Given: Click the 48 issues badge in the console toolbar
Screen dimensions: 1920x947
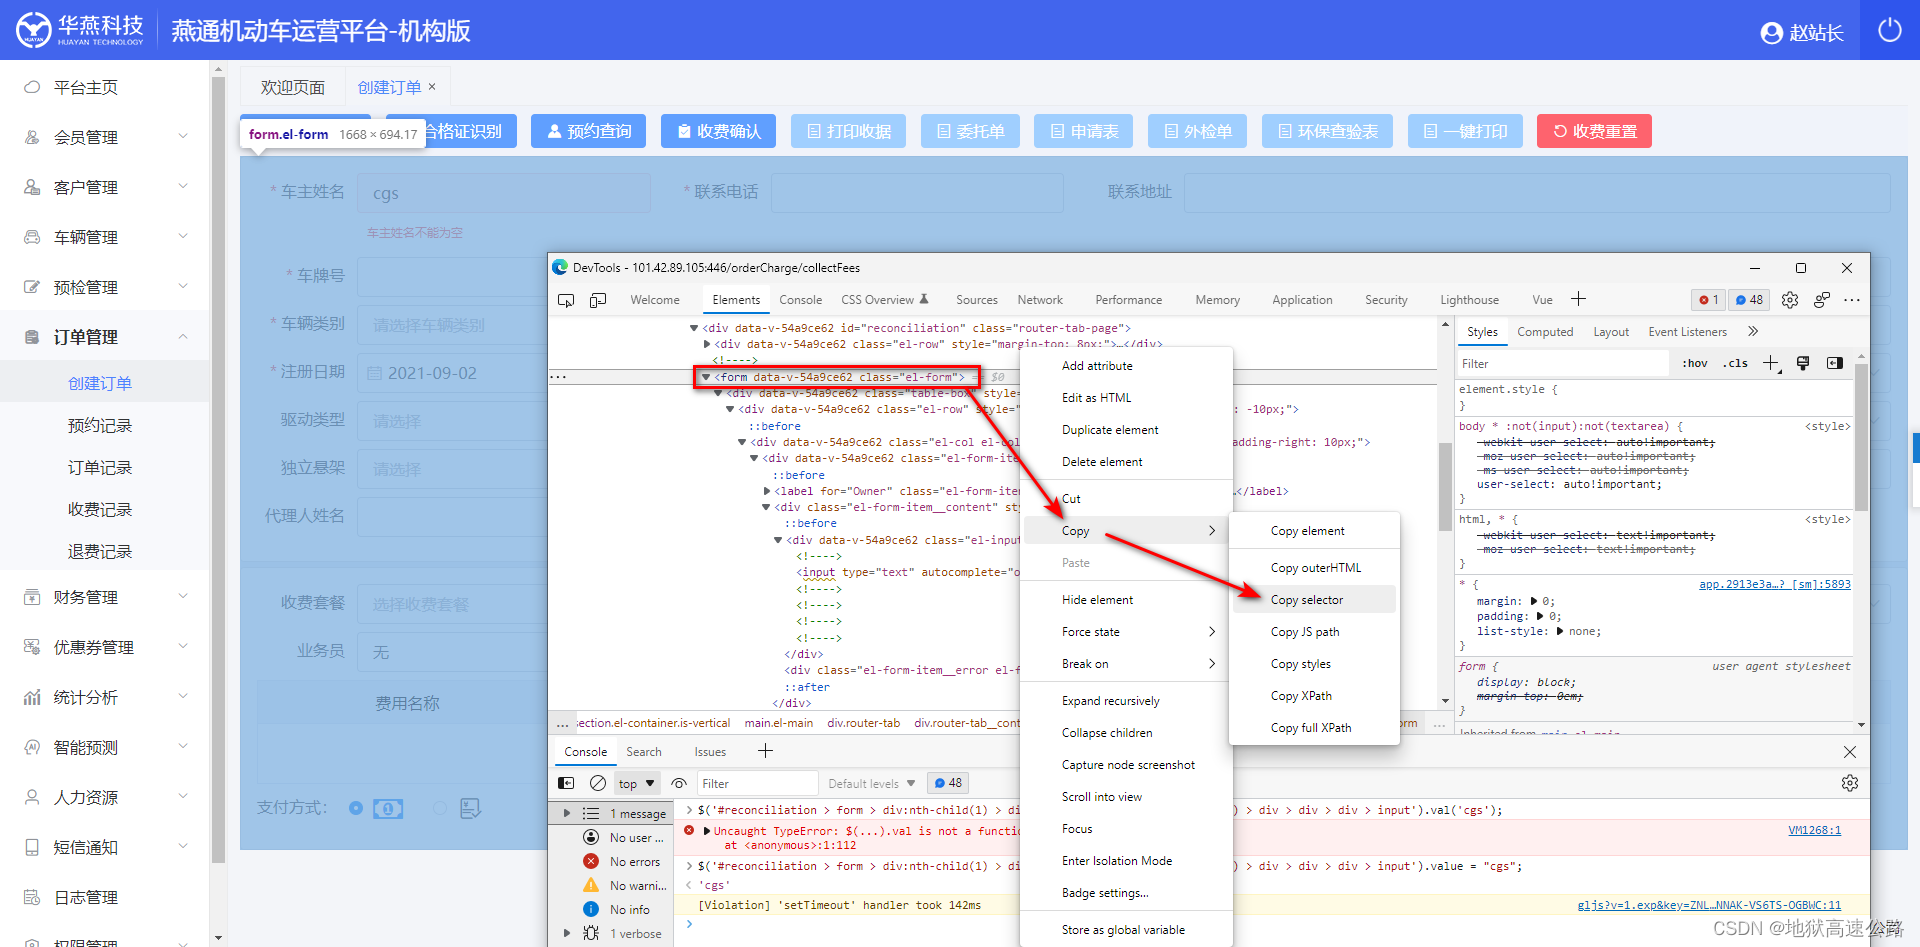Looking at the screenshot, I should [947, 783].
